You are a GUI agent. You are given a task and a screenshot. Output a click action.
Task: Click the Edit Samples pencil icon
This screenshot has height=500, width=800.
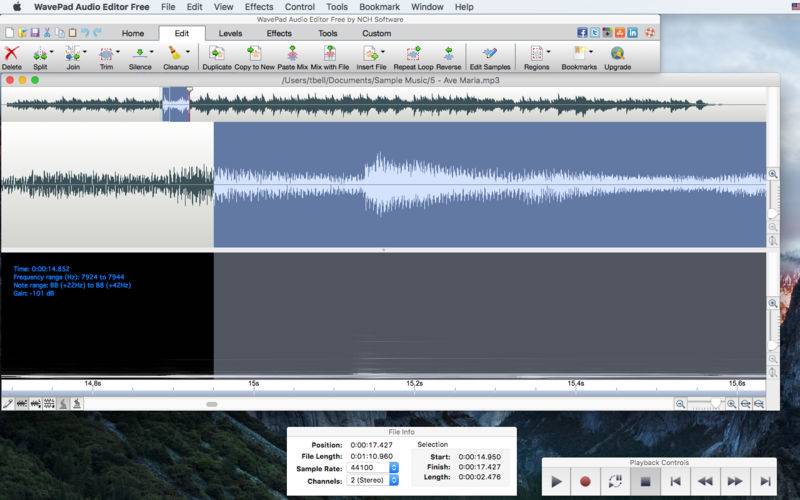tap(489, 53)
